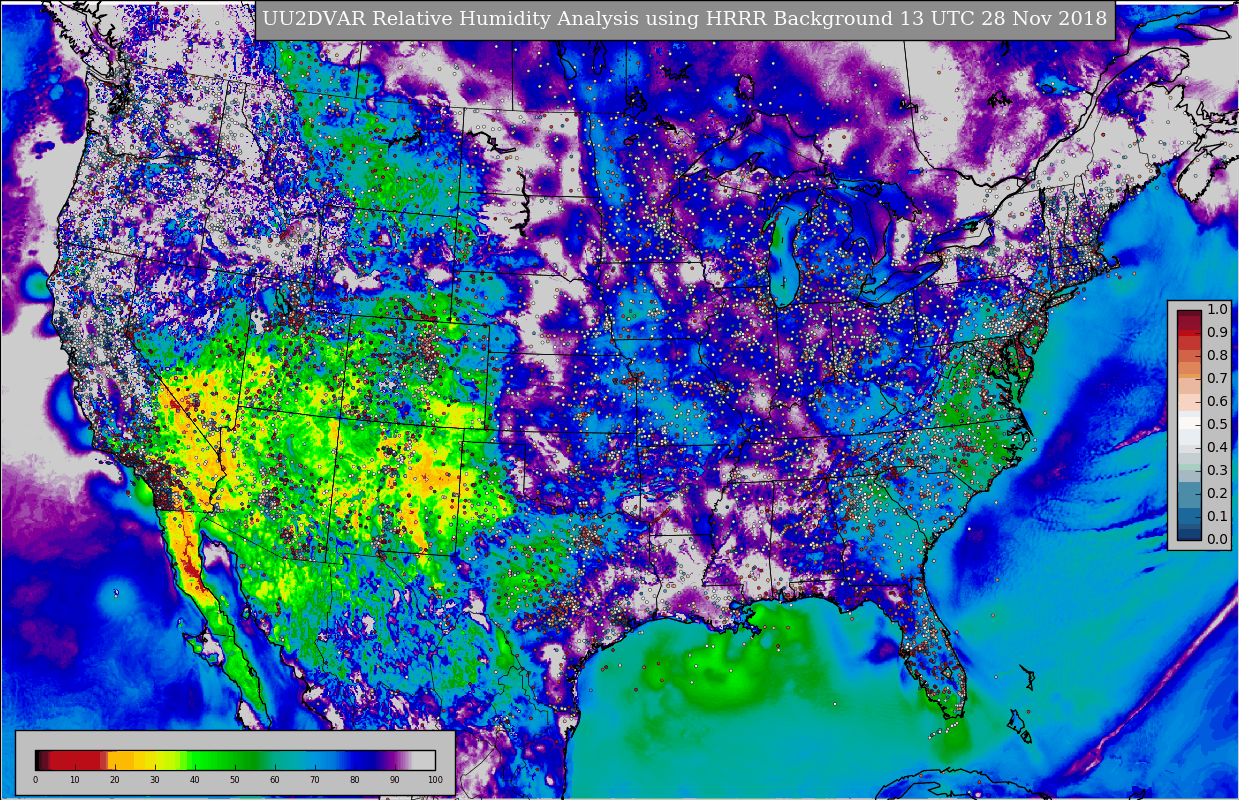Click the "0.1" label on right colorbar
This screenshot has height=800, width=1239.
click(x=1217, y=516)
